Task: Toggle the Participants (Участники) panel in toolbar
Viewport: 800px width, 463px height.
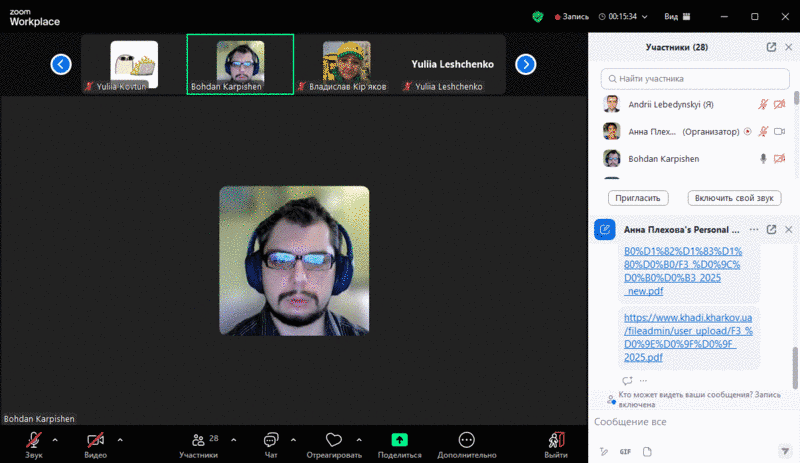Action: (x=198, y=440)
